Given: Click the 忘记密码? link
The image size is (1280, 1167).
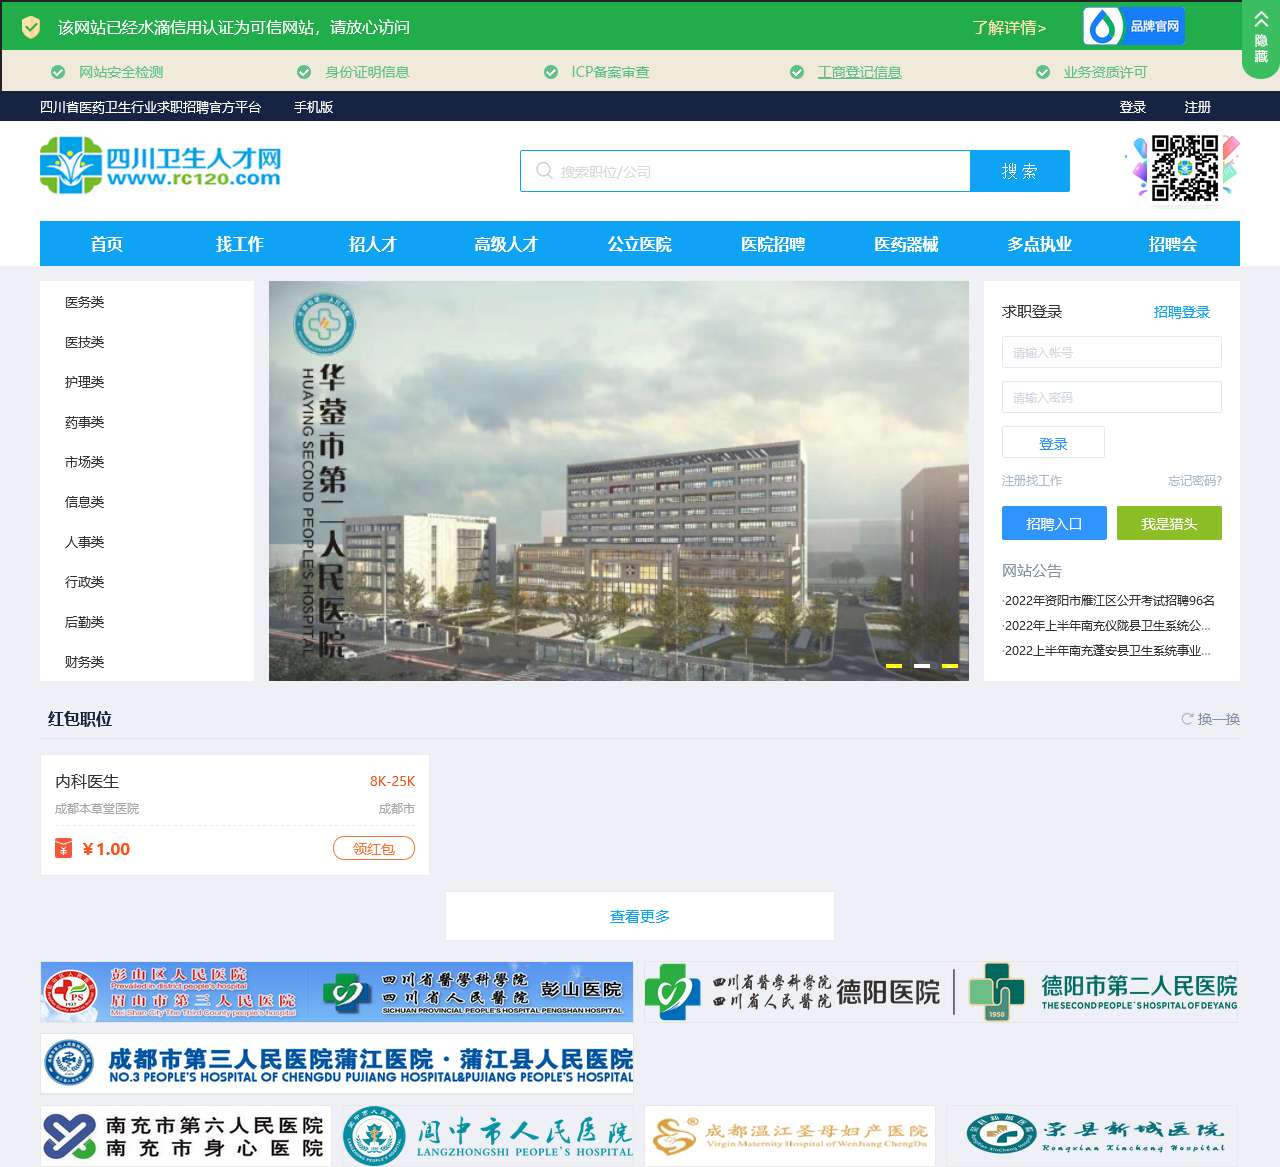Looking at the screenshot, I should pos(1195,481).
